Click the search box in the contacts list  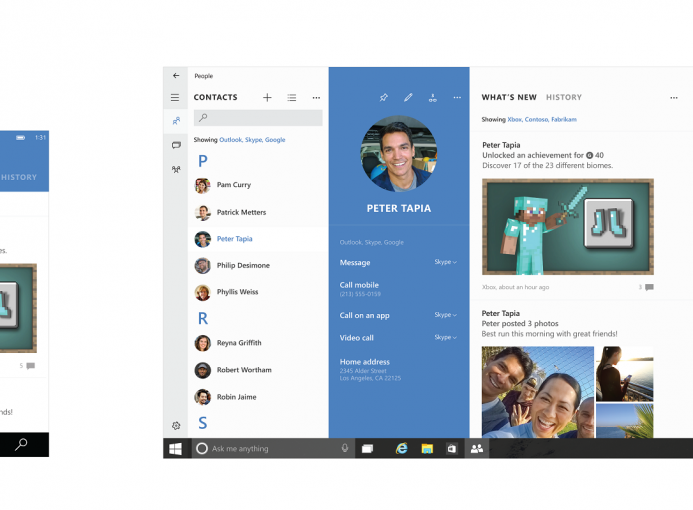258,118
